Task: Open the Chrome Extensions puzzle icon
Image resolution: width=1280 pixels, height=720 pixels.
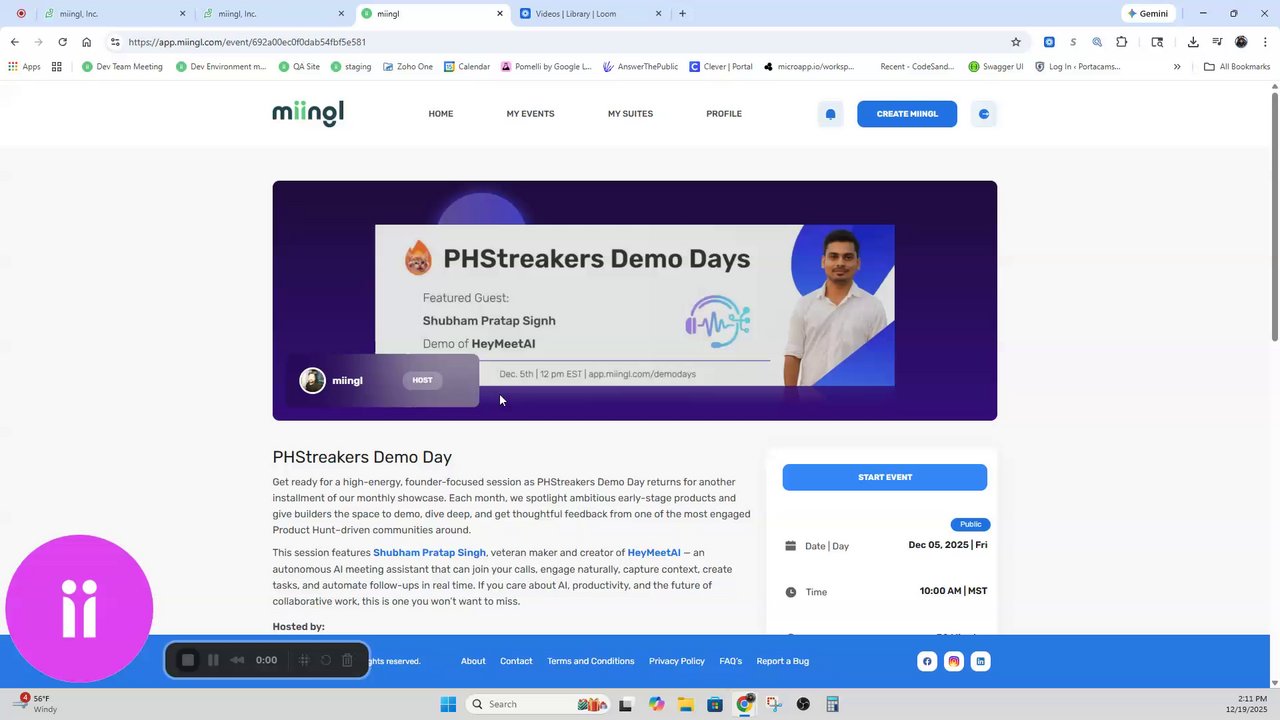Action: [1122, 42]
